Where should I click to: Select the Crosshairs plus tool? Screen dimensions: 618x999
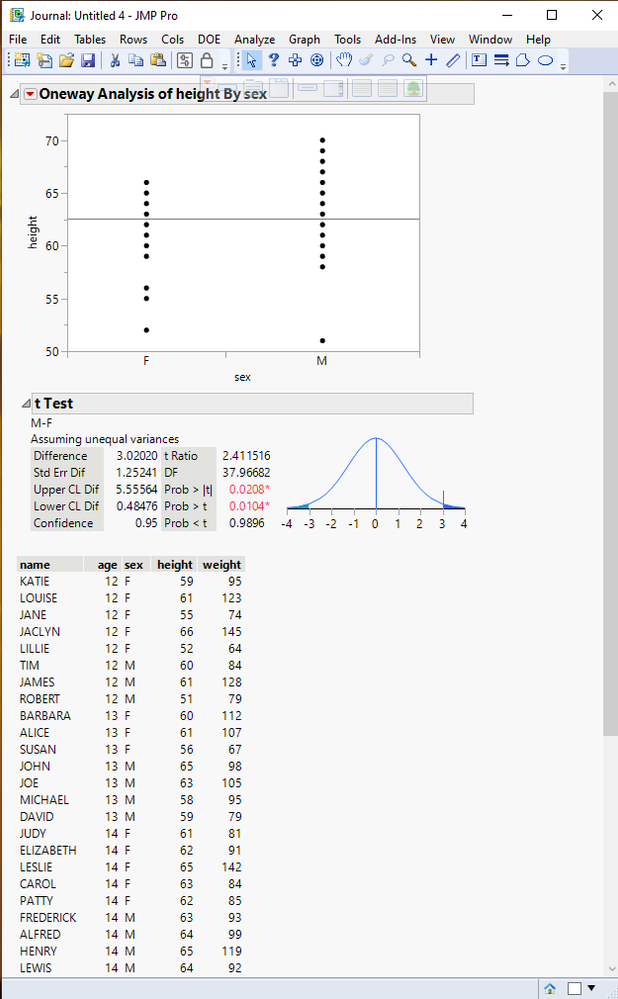[431, 61]
